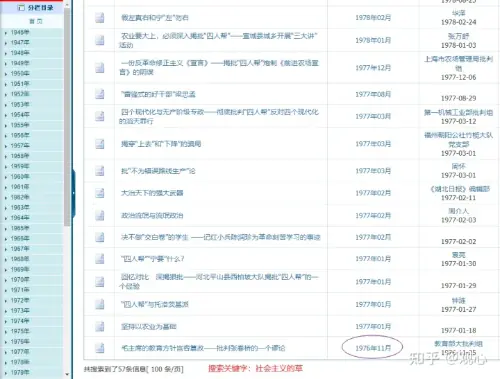The height and width of the screenshot is (379, 500).
Task: Open article 毛主席的教育方针岂容篡改
Action: pyautogui.click(x=203, y=348)
